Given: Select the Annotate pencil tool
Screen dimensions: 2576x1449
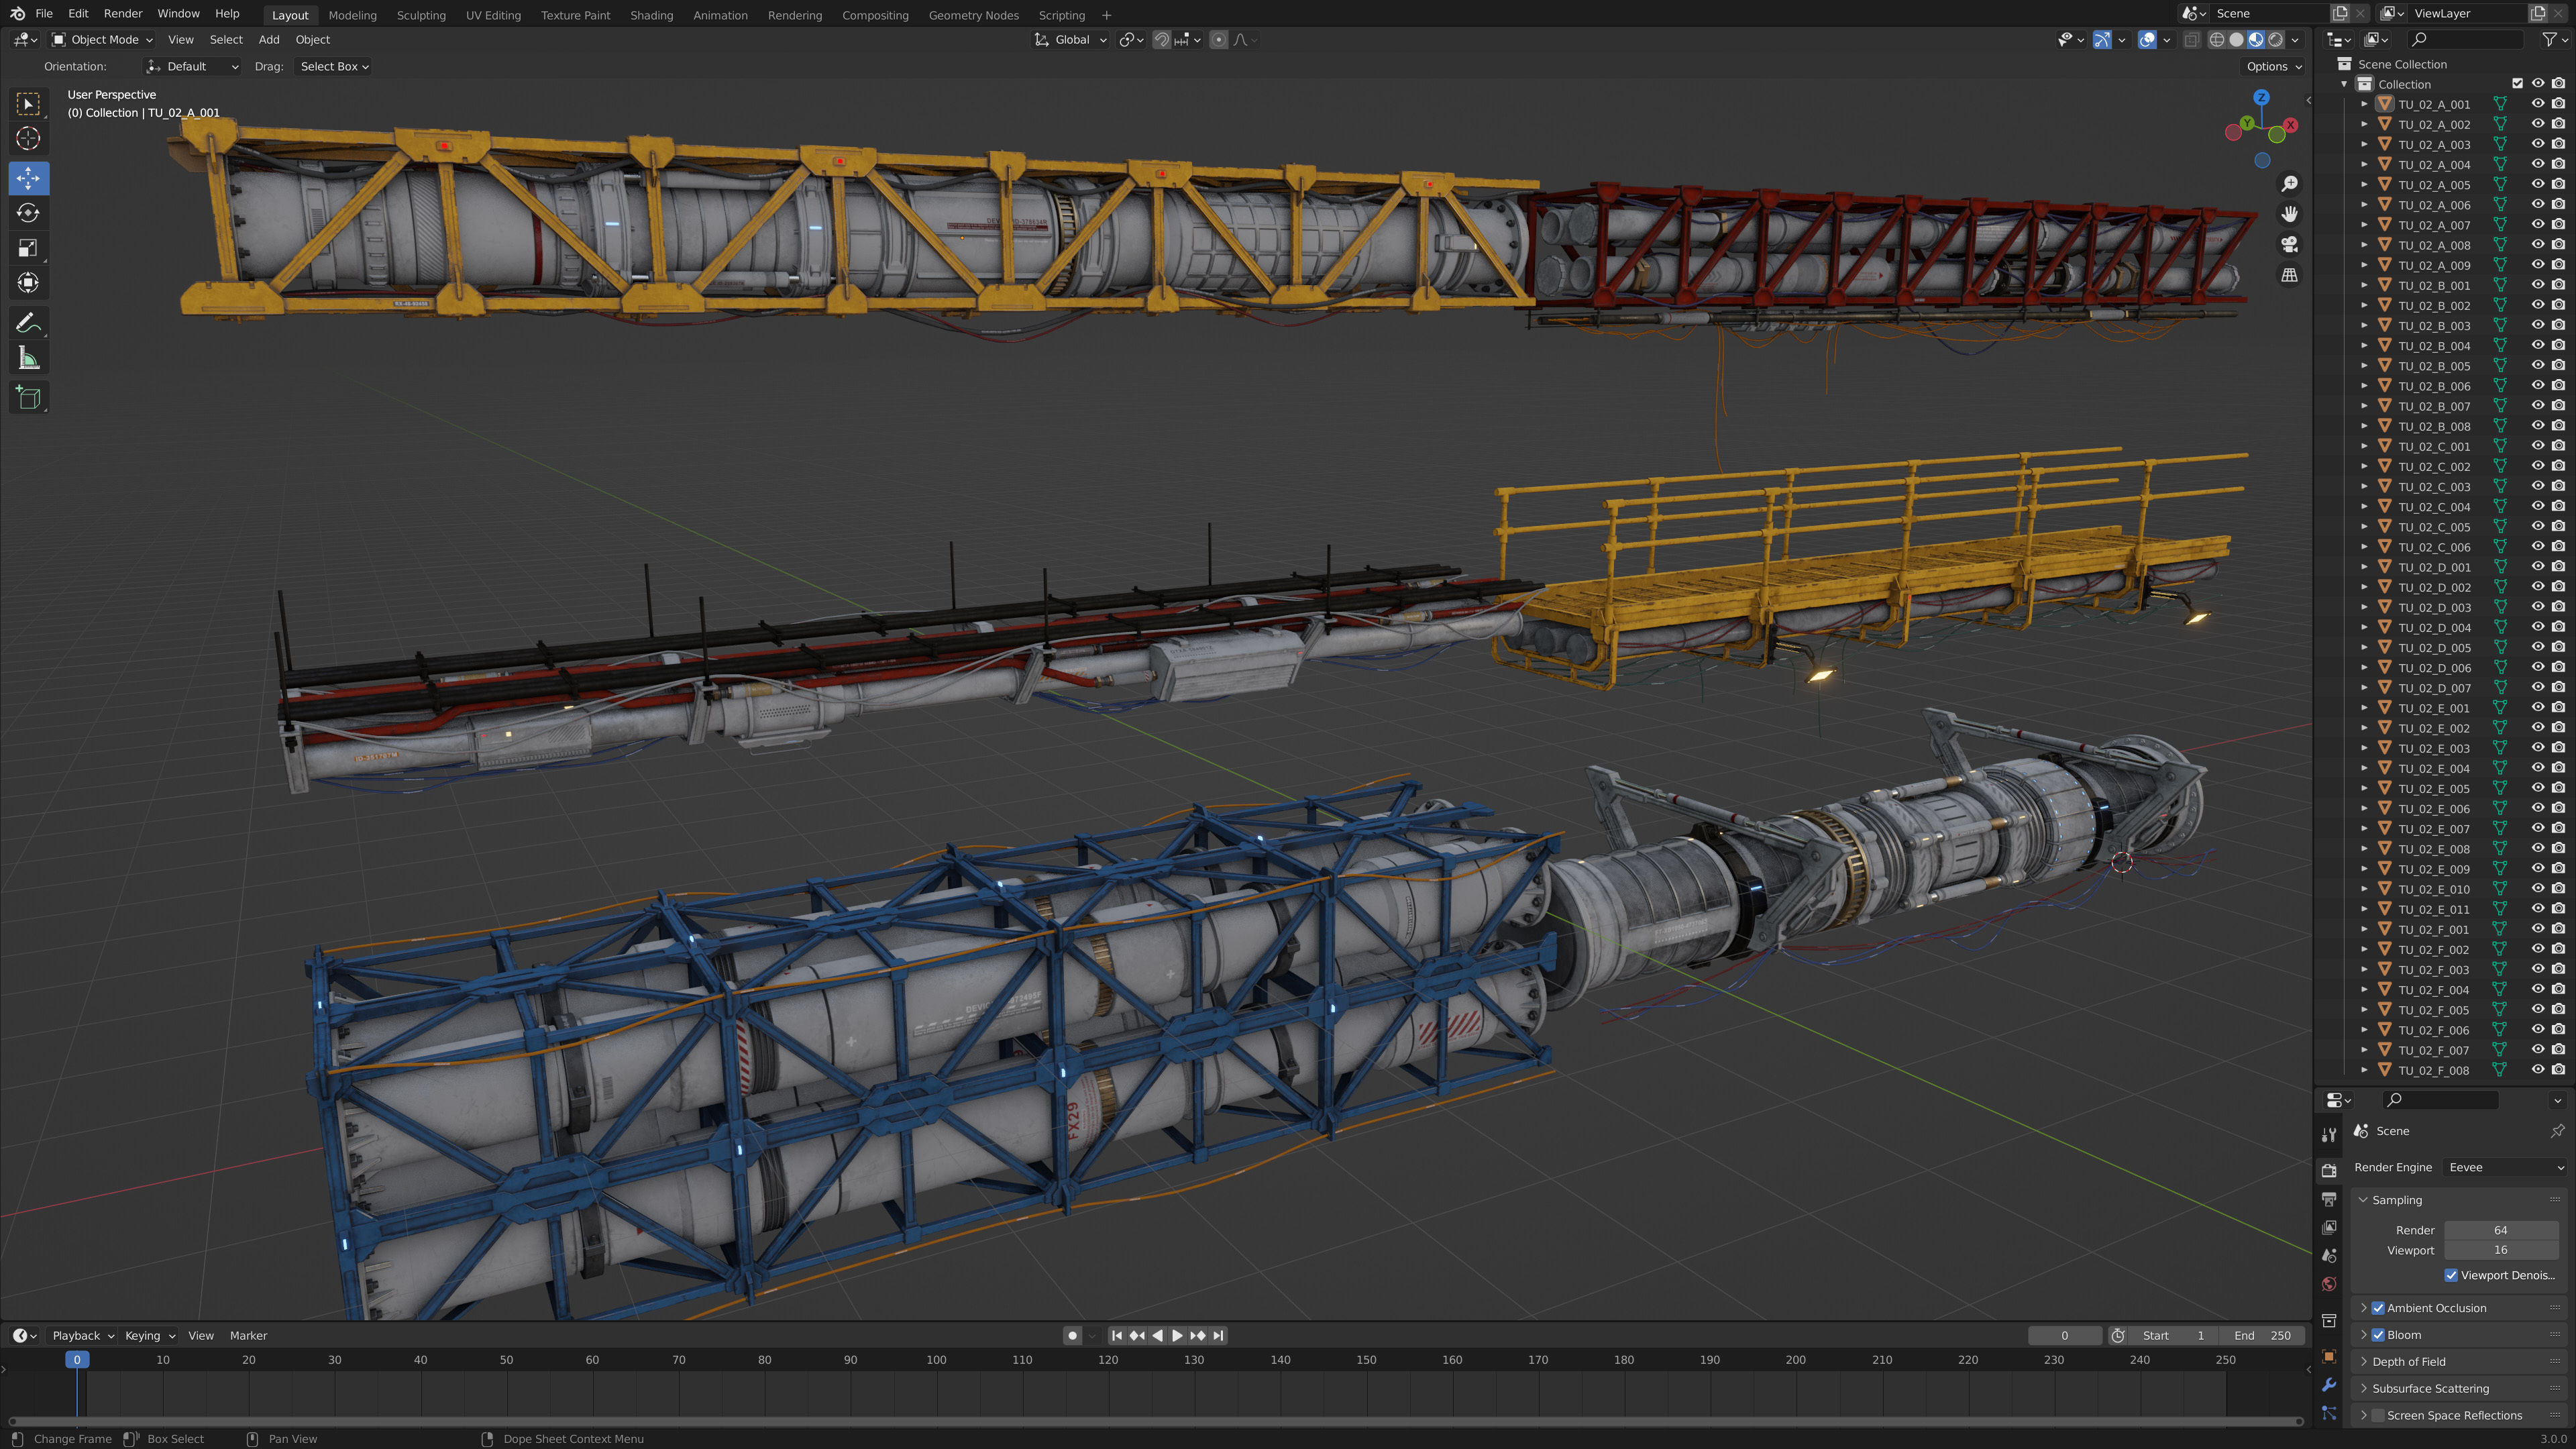Looking at the screenshot, I should (28, 323).
